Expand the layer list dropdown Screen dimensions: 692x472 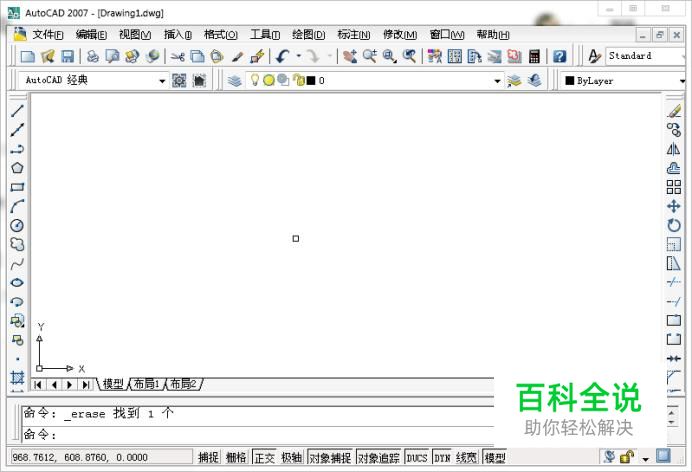point(497,81)
